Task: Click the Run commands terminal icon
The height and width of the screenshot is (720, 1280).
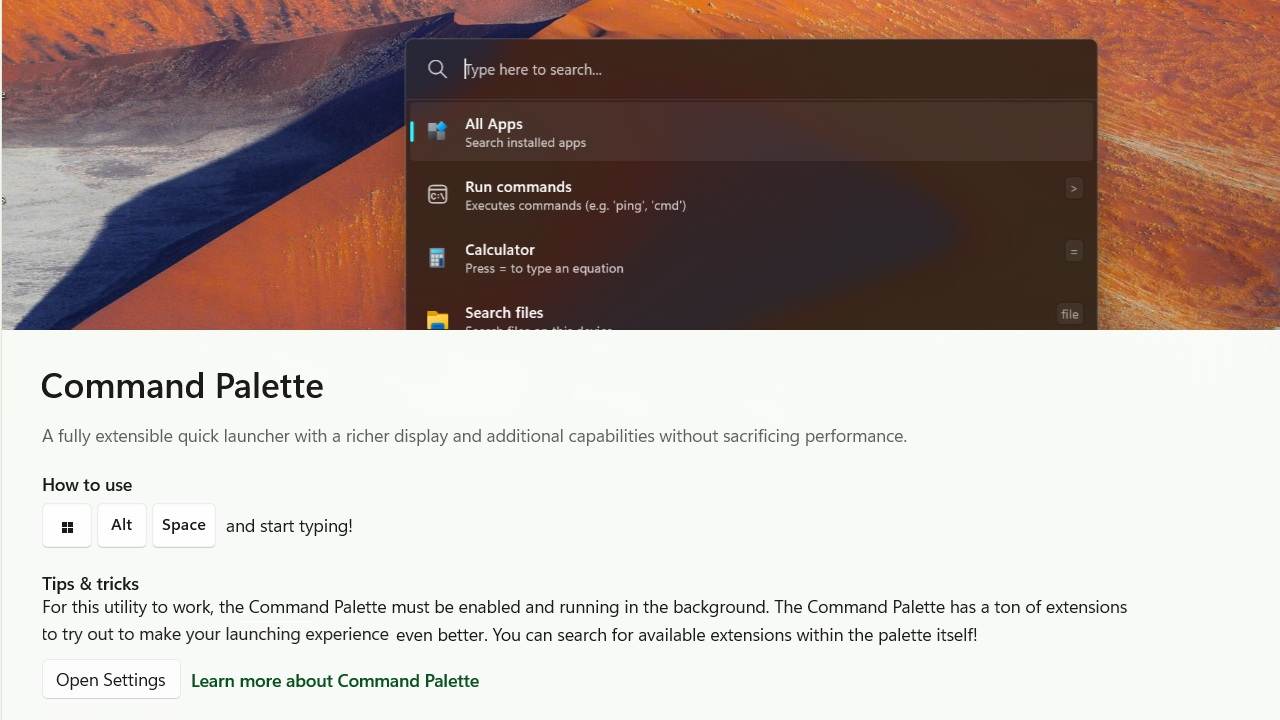Action: [x=437, y=194]
